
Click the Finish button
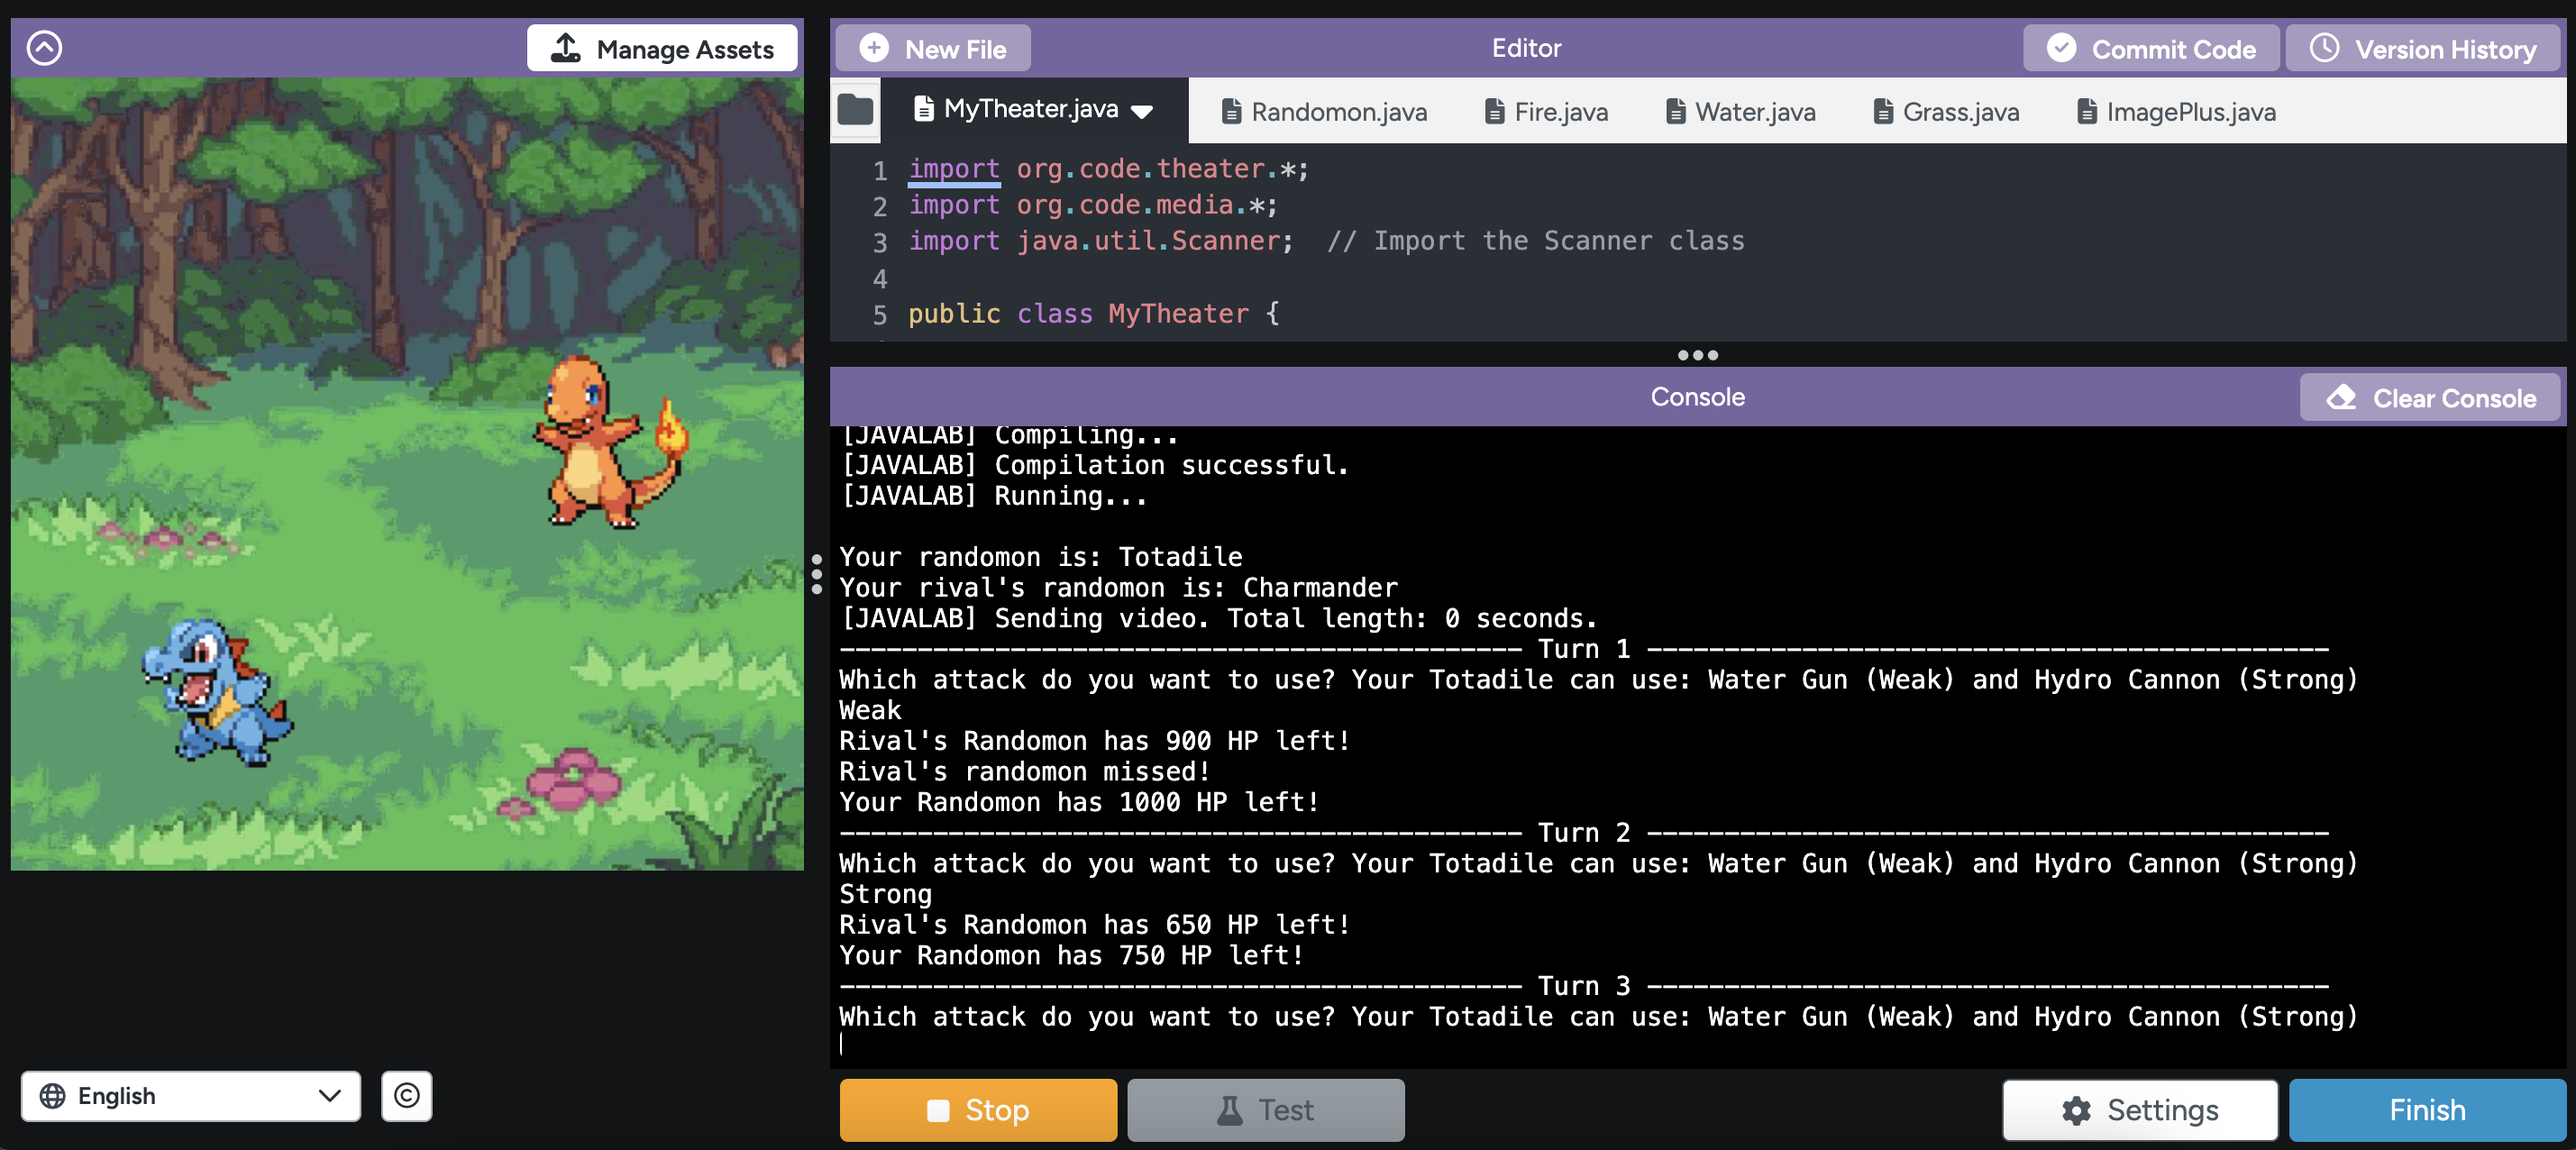click(2426, 1109)
